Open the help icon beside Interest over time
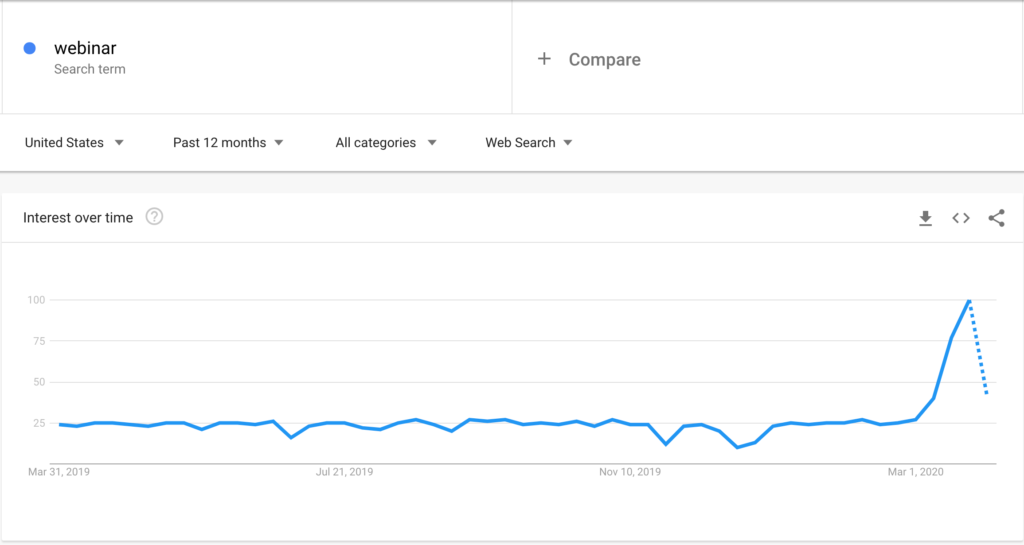Image resolution: width=1024 pixels, height=545 pixels. pos(154,217)
